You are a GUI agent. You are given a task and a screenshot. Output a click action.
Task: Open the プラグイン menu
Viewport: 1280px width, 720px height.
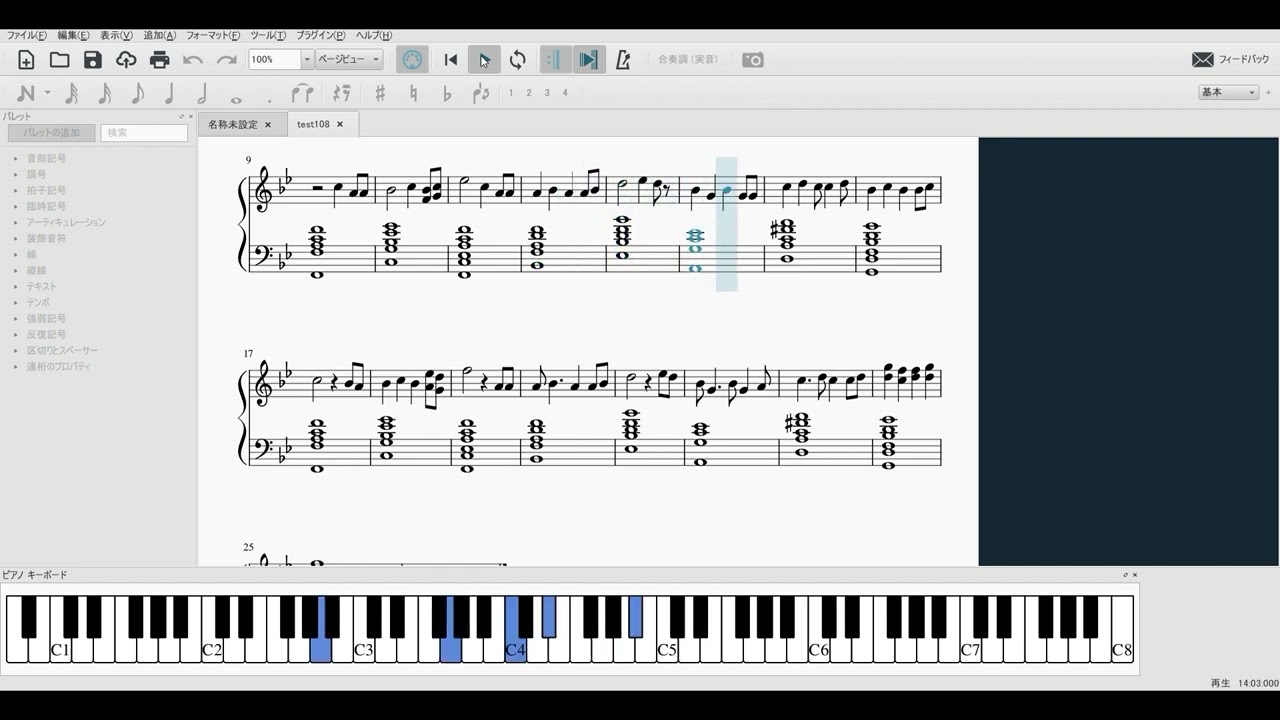321,35
